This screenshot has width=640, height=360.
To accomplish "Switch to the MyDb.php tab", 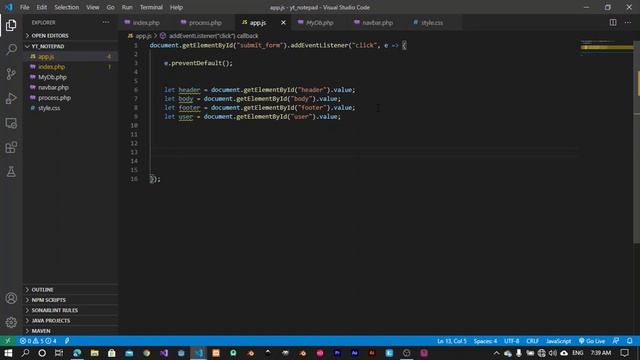I will click(320, 23).
